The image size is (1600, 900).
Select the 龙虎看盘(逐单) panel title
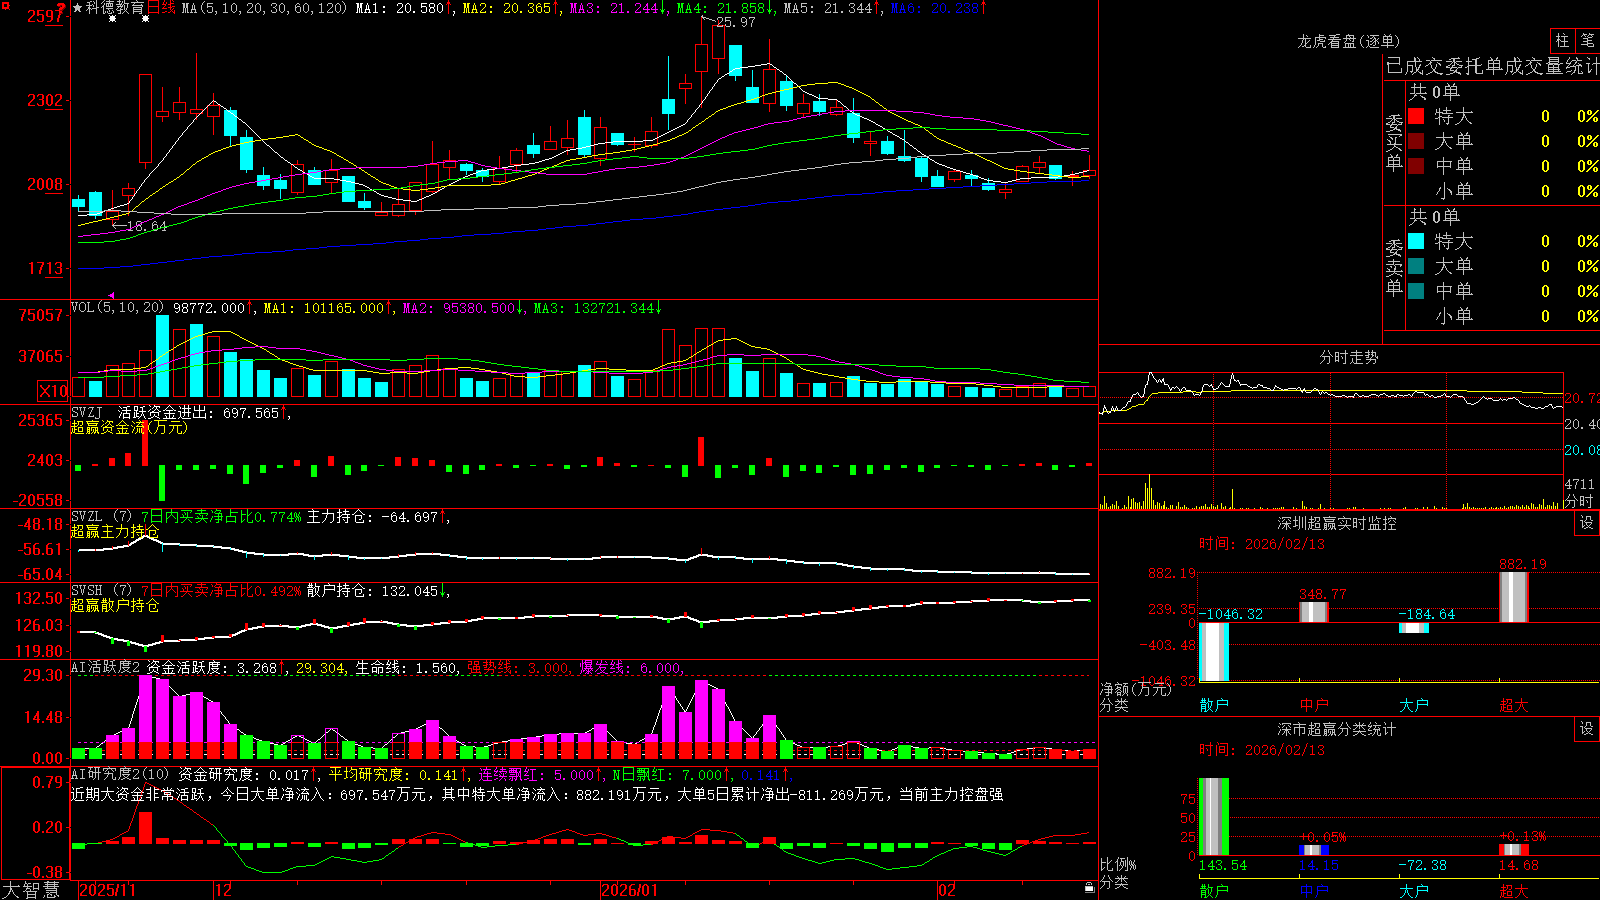pyautogui.click(x=1348, y=41)
